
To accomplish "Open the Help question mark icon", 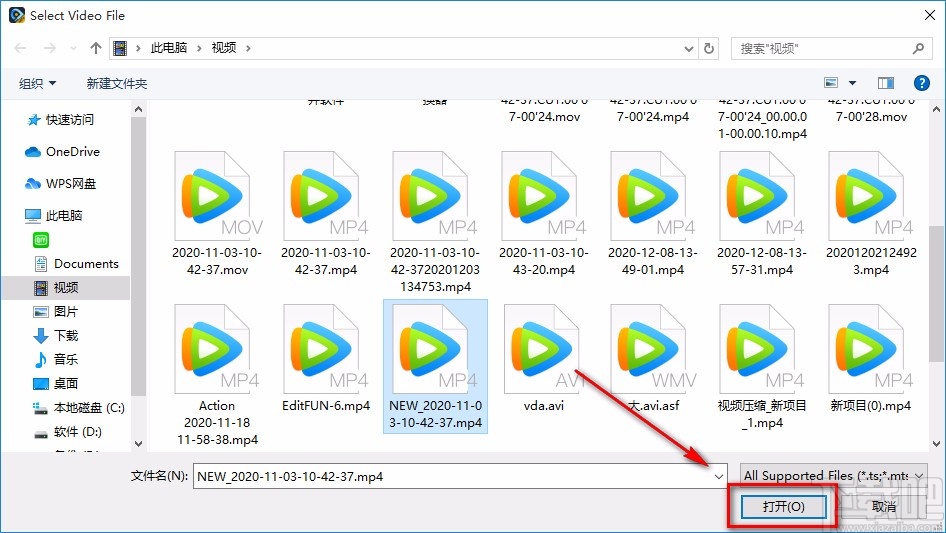I will (x=921, y=83).
